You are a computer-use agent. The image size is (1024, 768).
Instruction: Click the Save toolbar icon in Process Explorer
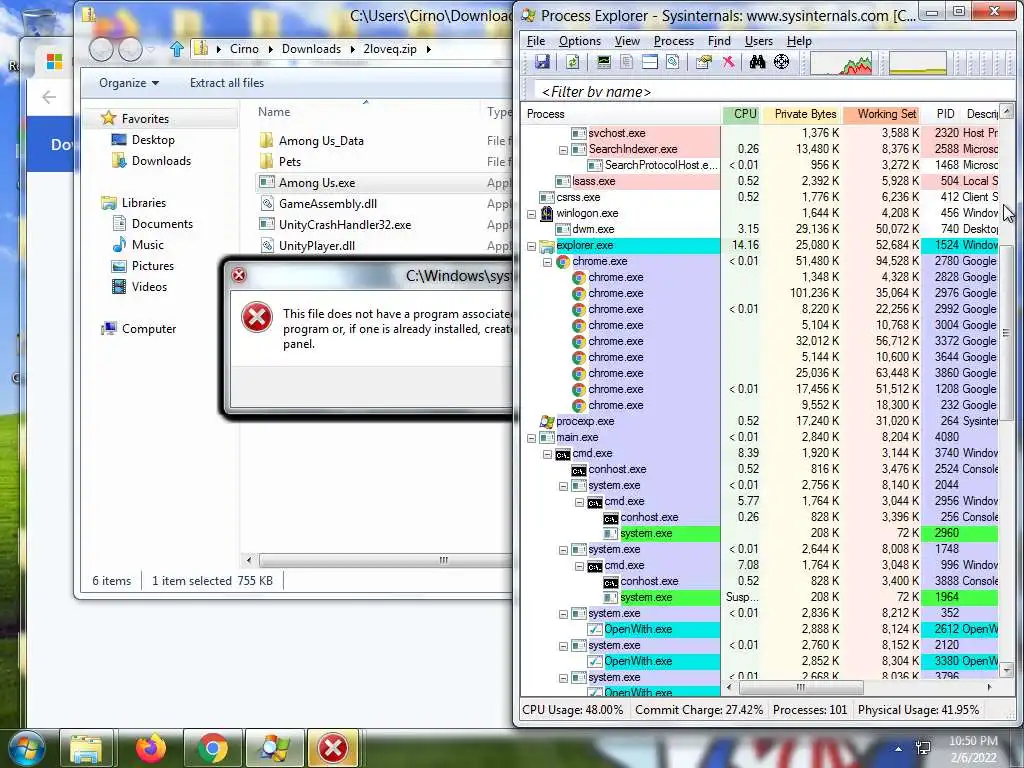tap(542, 62)
